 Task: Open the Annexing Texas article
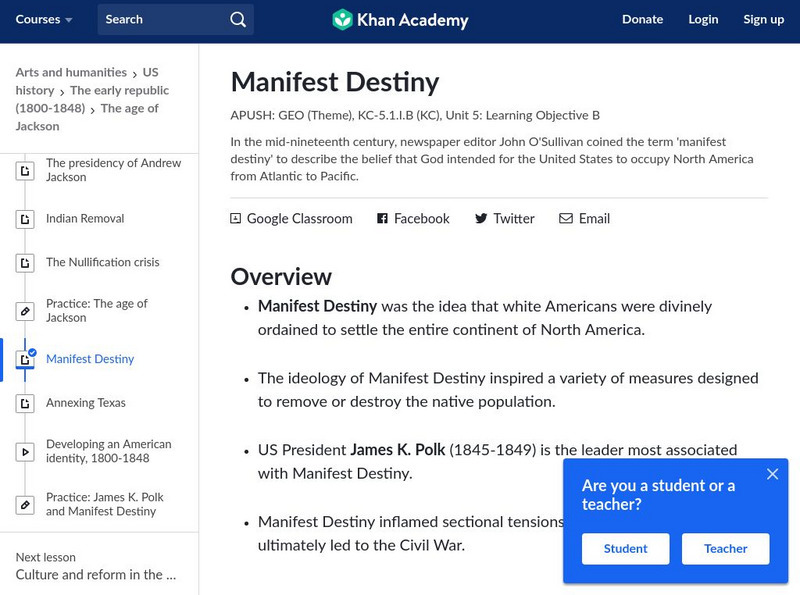[86, 403]
